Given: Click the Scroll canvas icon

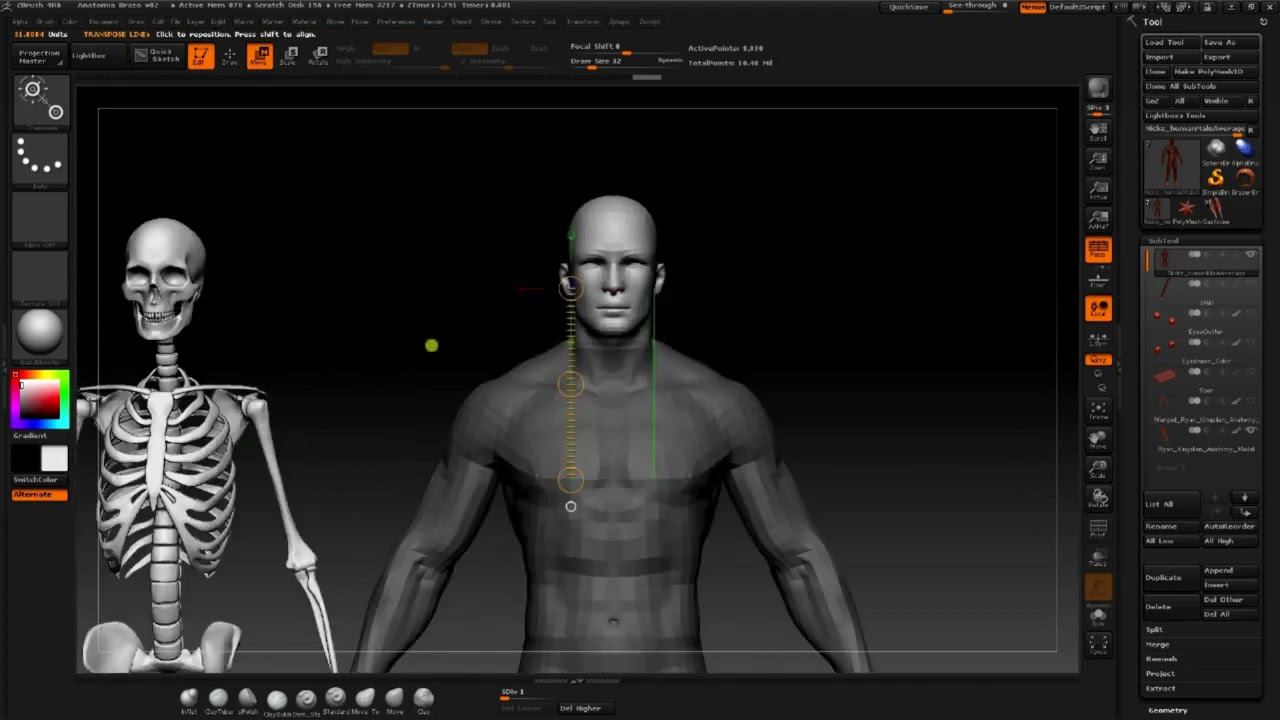Looking at the screenshot, I should pos(1098,131).
